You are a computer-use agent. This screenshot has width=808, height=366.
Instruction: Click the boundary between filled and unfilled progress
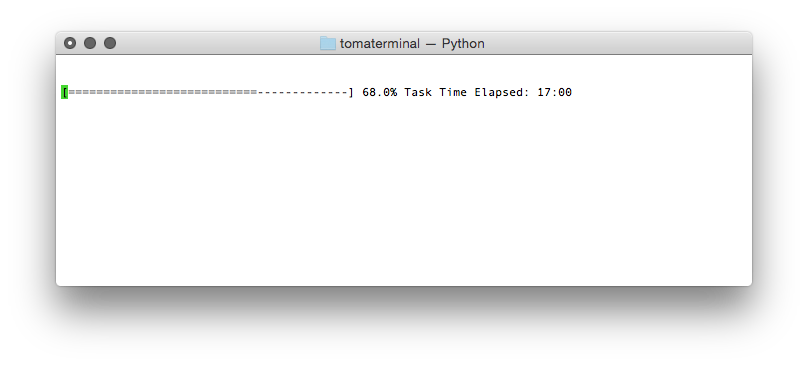(257, 92)
